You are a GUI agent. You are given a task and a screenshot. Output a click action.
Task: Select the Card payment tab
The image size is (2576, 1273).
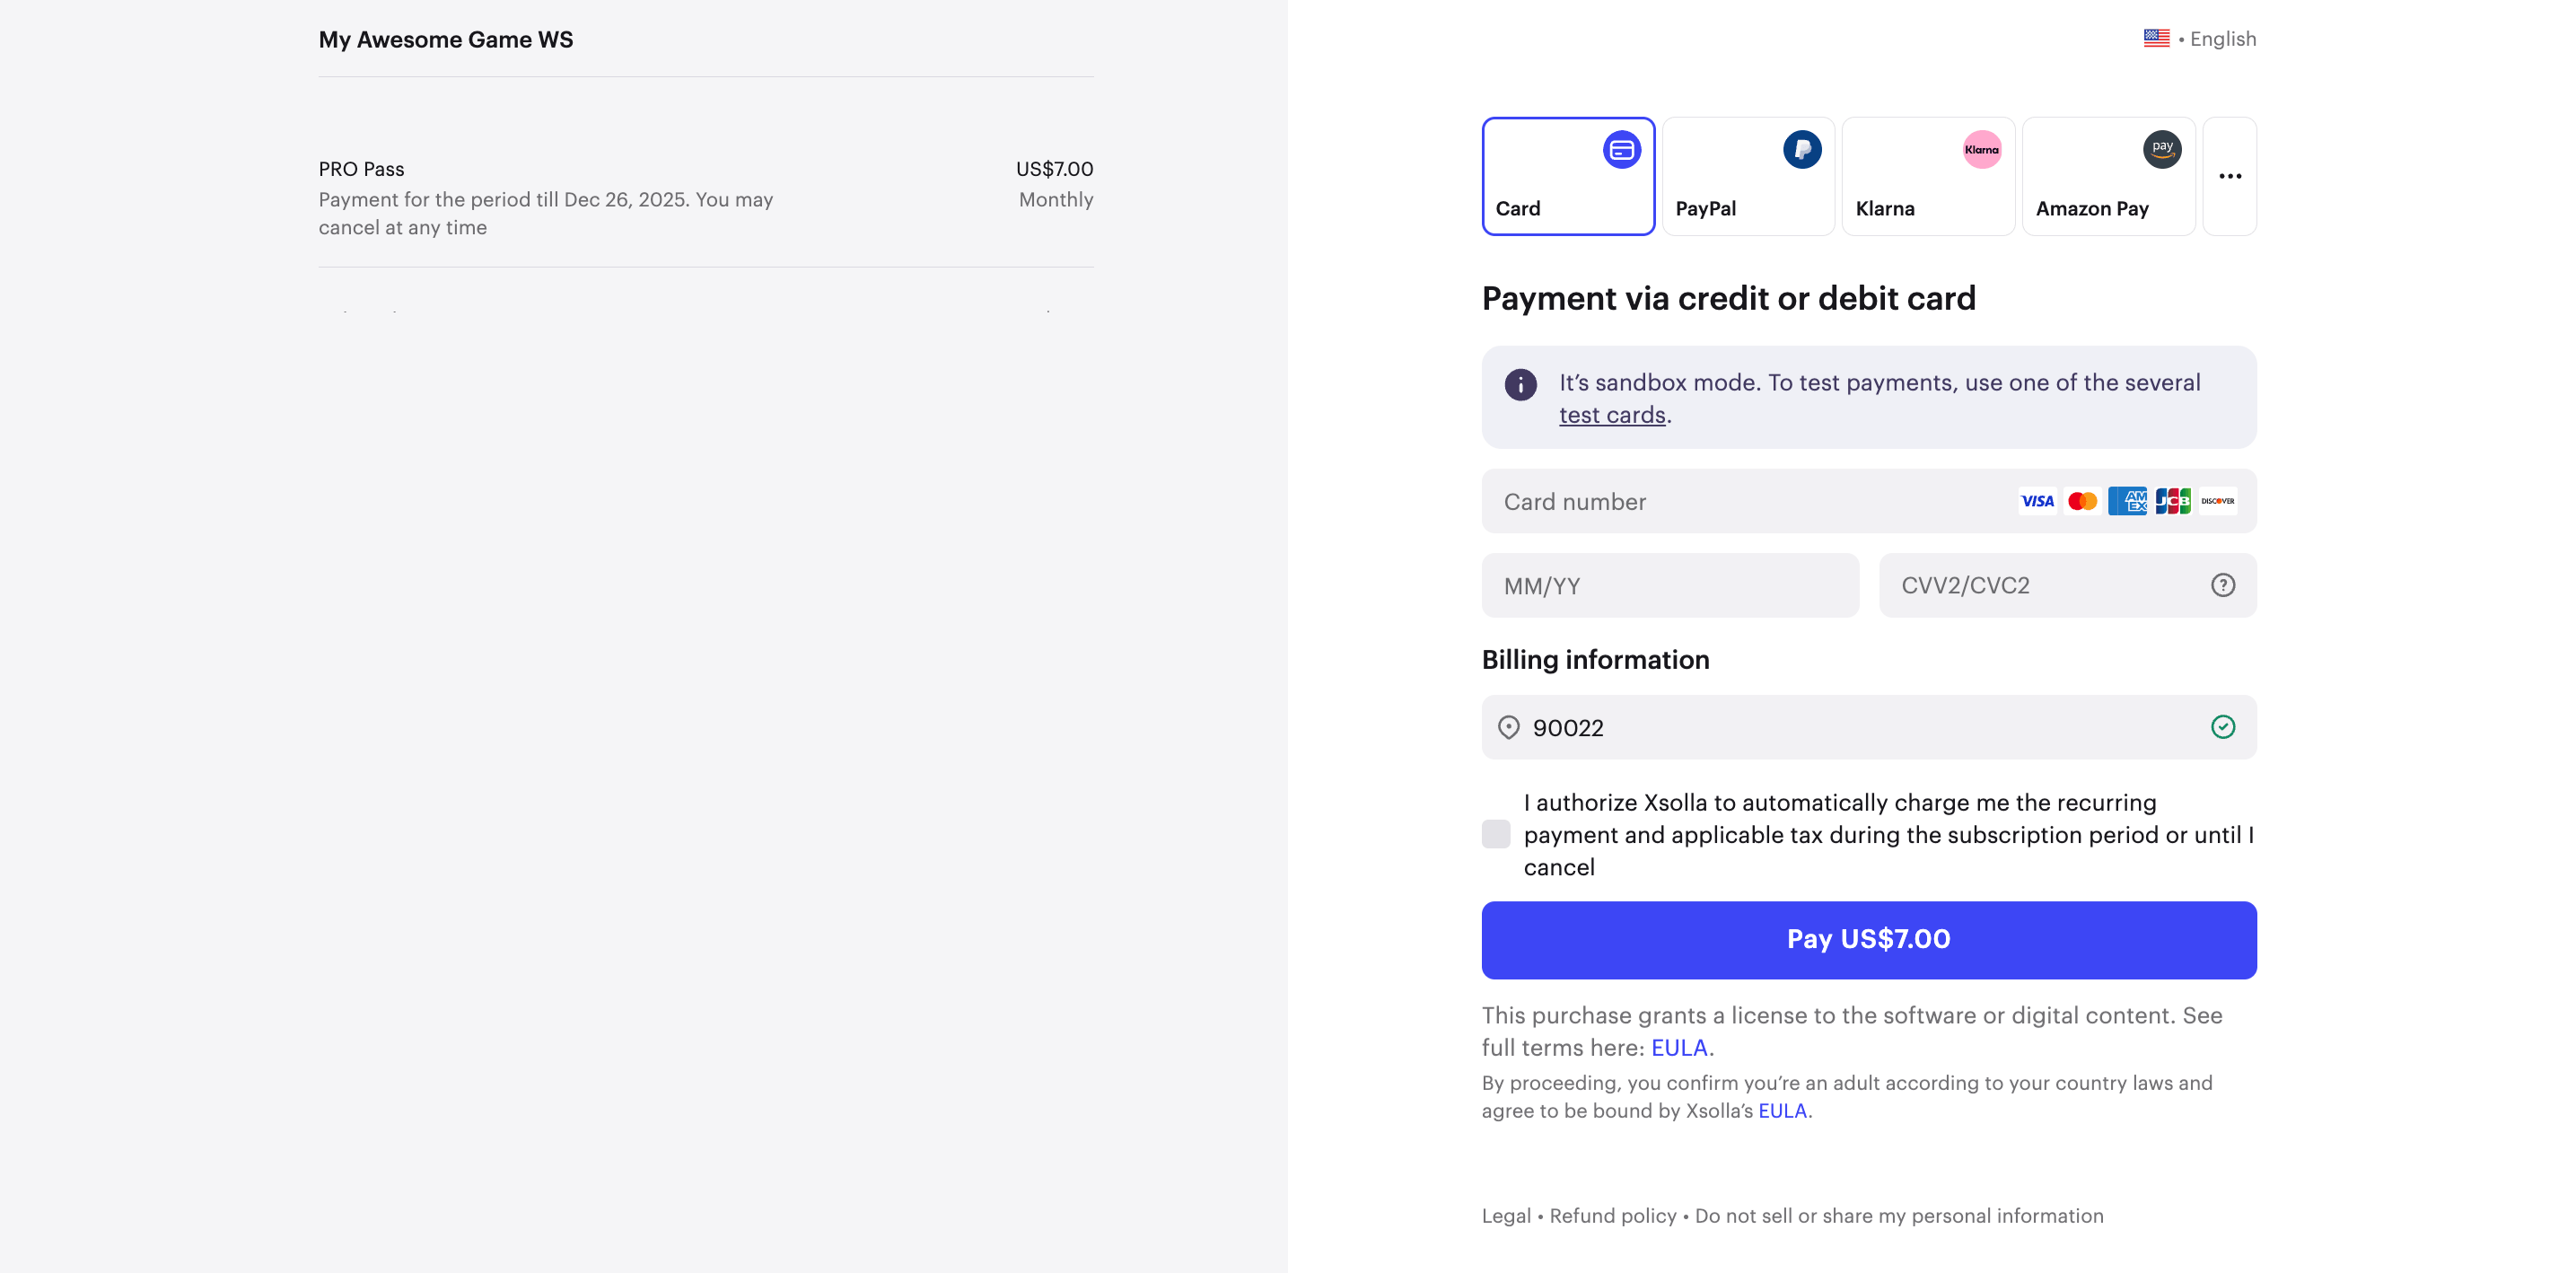pos(1568,177)
